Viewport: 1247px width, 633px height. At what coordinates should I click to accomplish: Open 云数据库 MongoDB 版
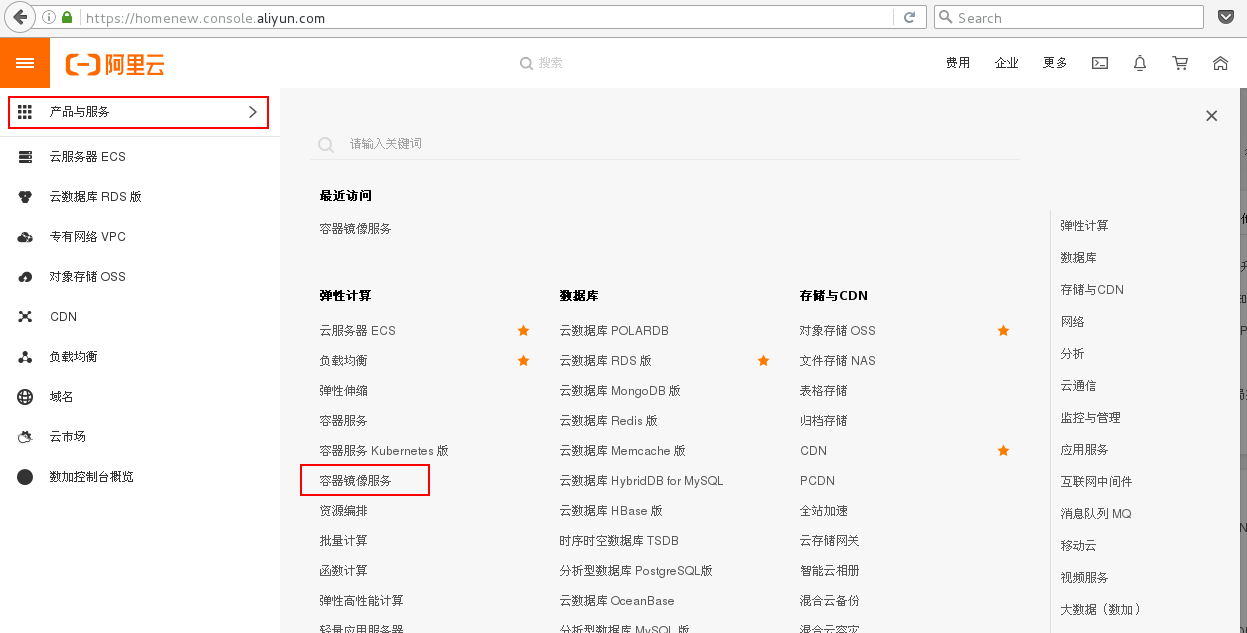[620, 391]
